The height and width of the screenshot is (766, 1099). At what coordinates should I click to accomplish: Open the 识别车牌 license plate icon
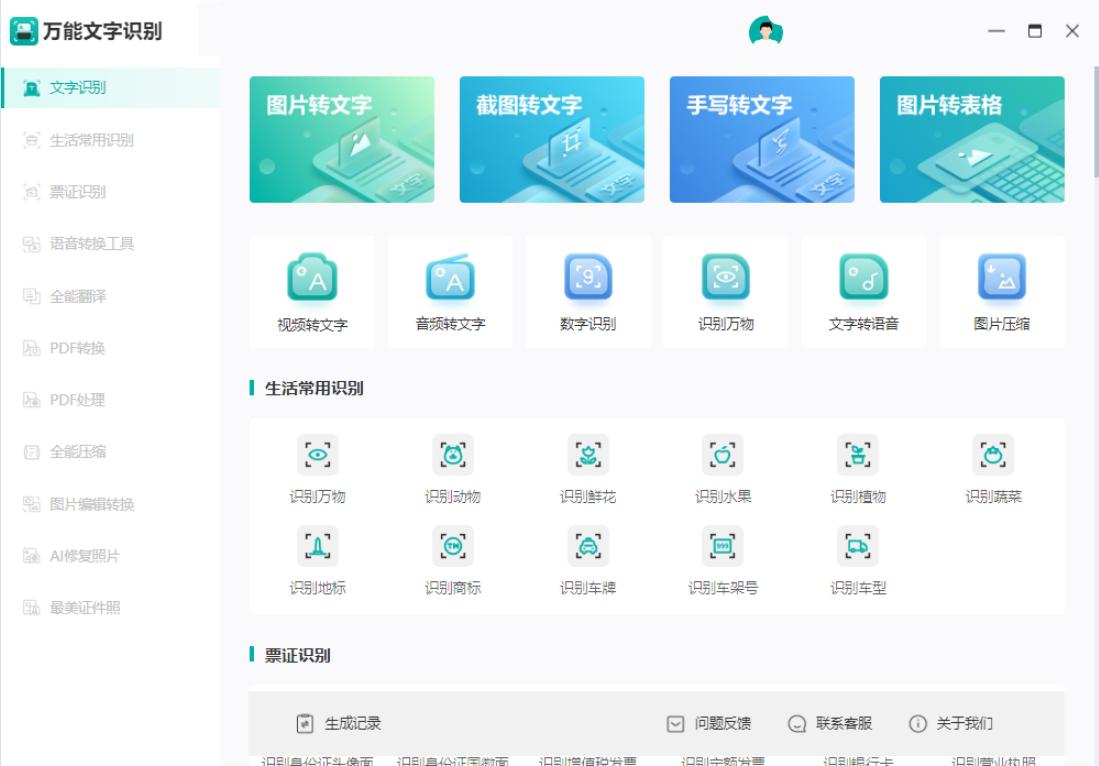click(x=588, y=543)
